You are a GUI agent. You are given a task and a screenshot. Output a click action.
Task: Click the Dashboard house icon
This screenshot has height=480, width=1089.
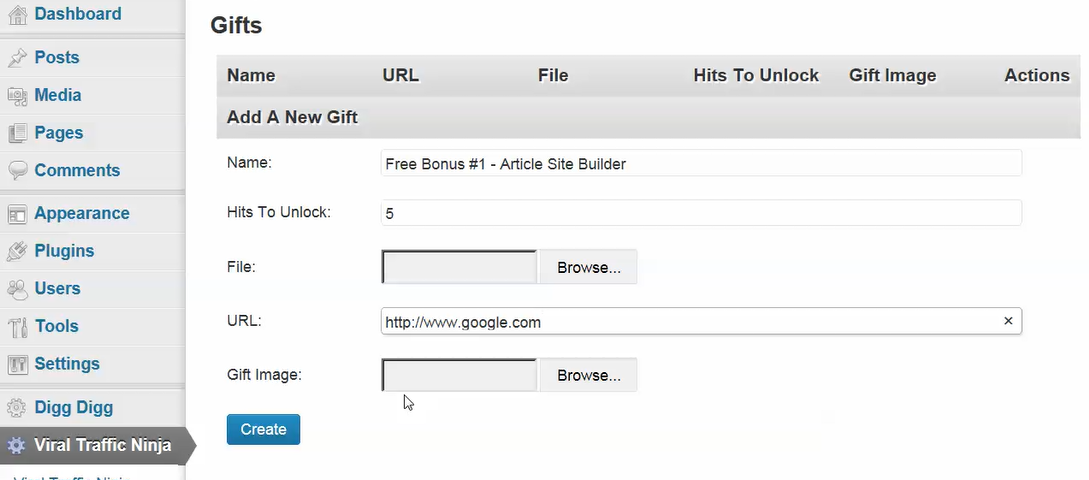point(16,15)
